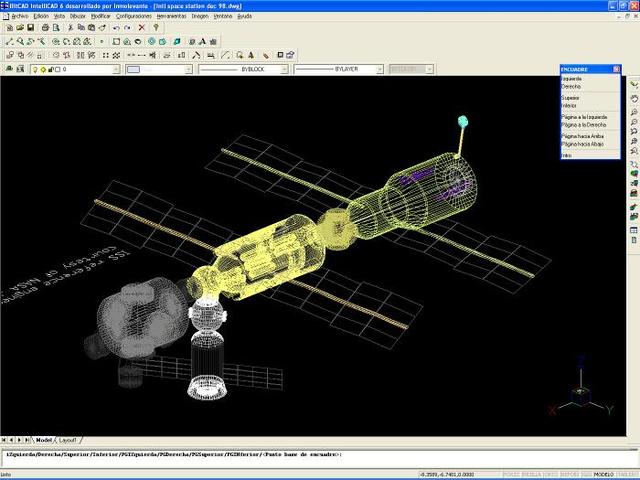Open the Dibujar menu
Viewport: 640px width, 480px height.
click(78, 16)
